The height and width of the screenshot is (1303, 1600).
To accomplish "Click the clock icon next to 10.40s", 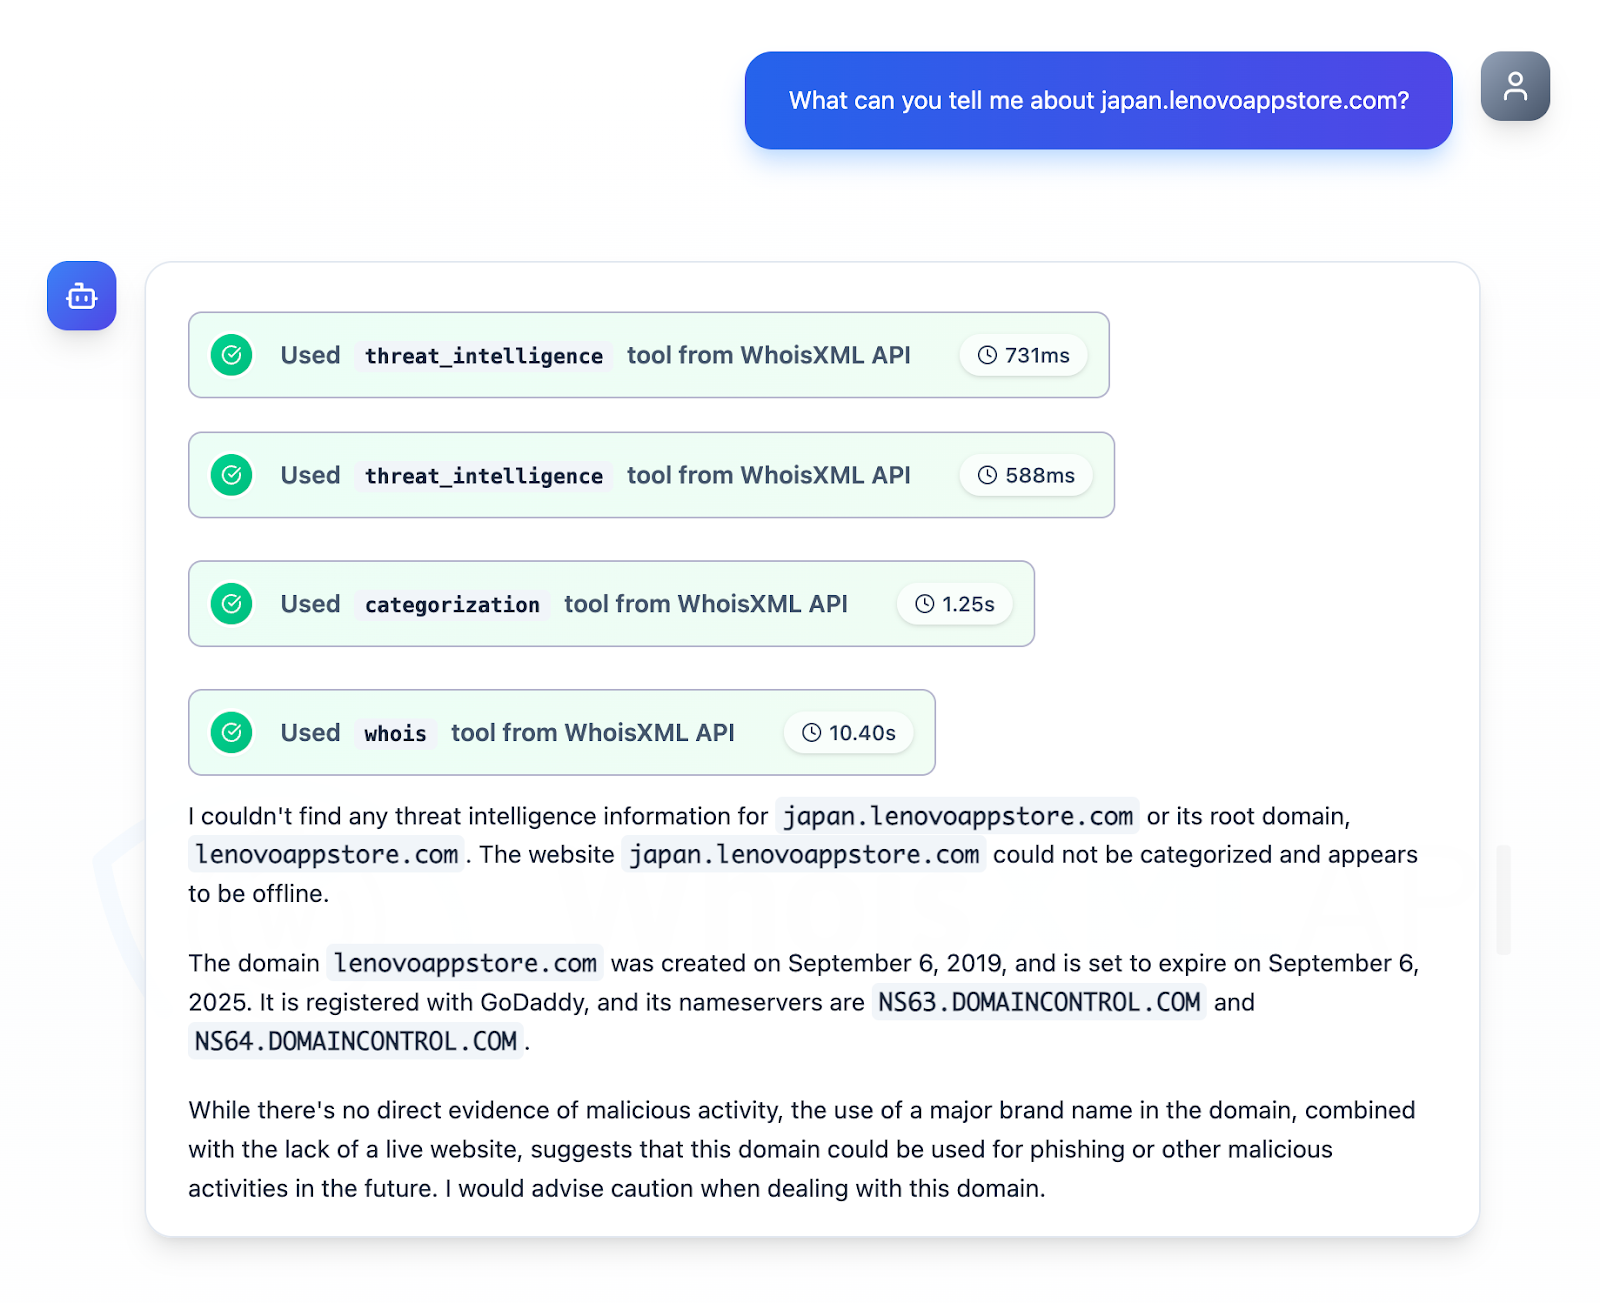I will (812, 733).
